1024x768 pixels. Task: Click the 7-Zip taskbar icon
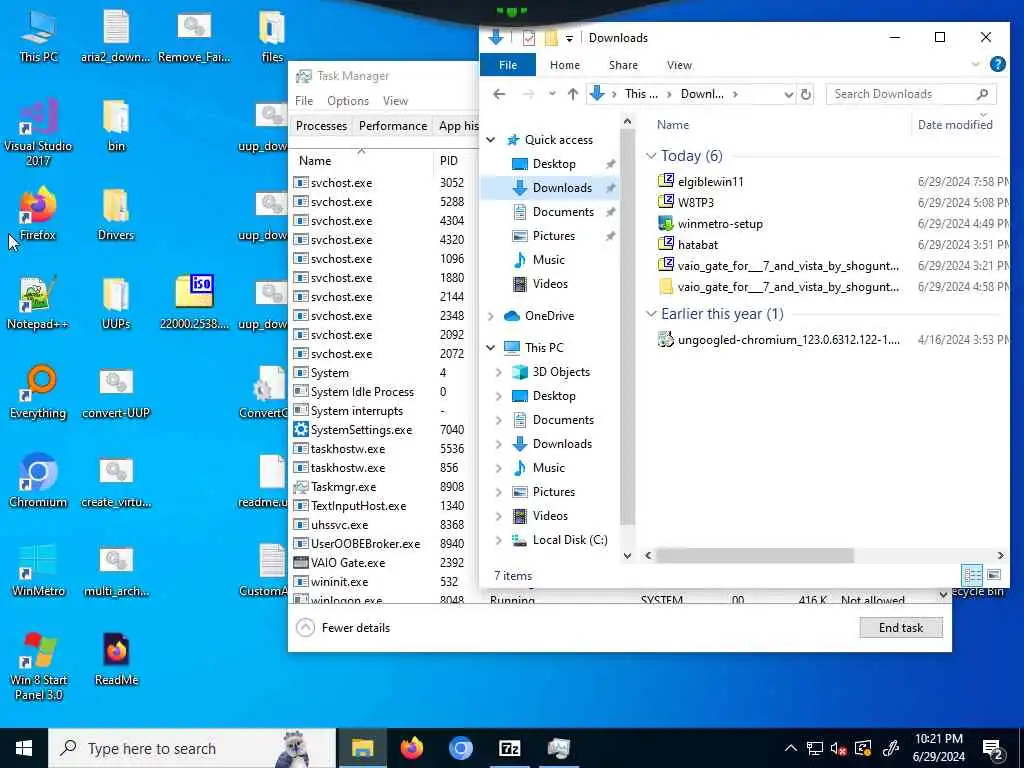point(509,748)
